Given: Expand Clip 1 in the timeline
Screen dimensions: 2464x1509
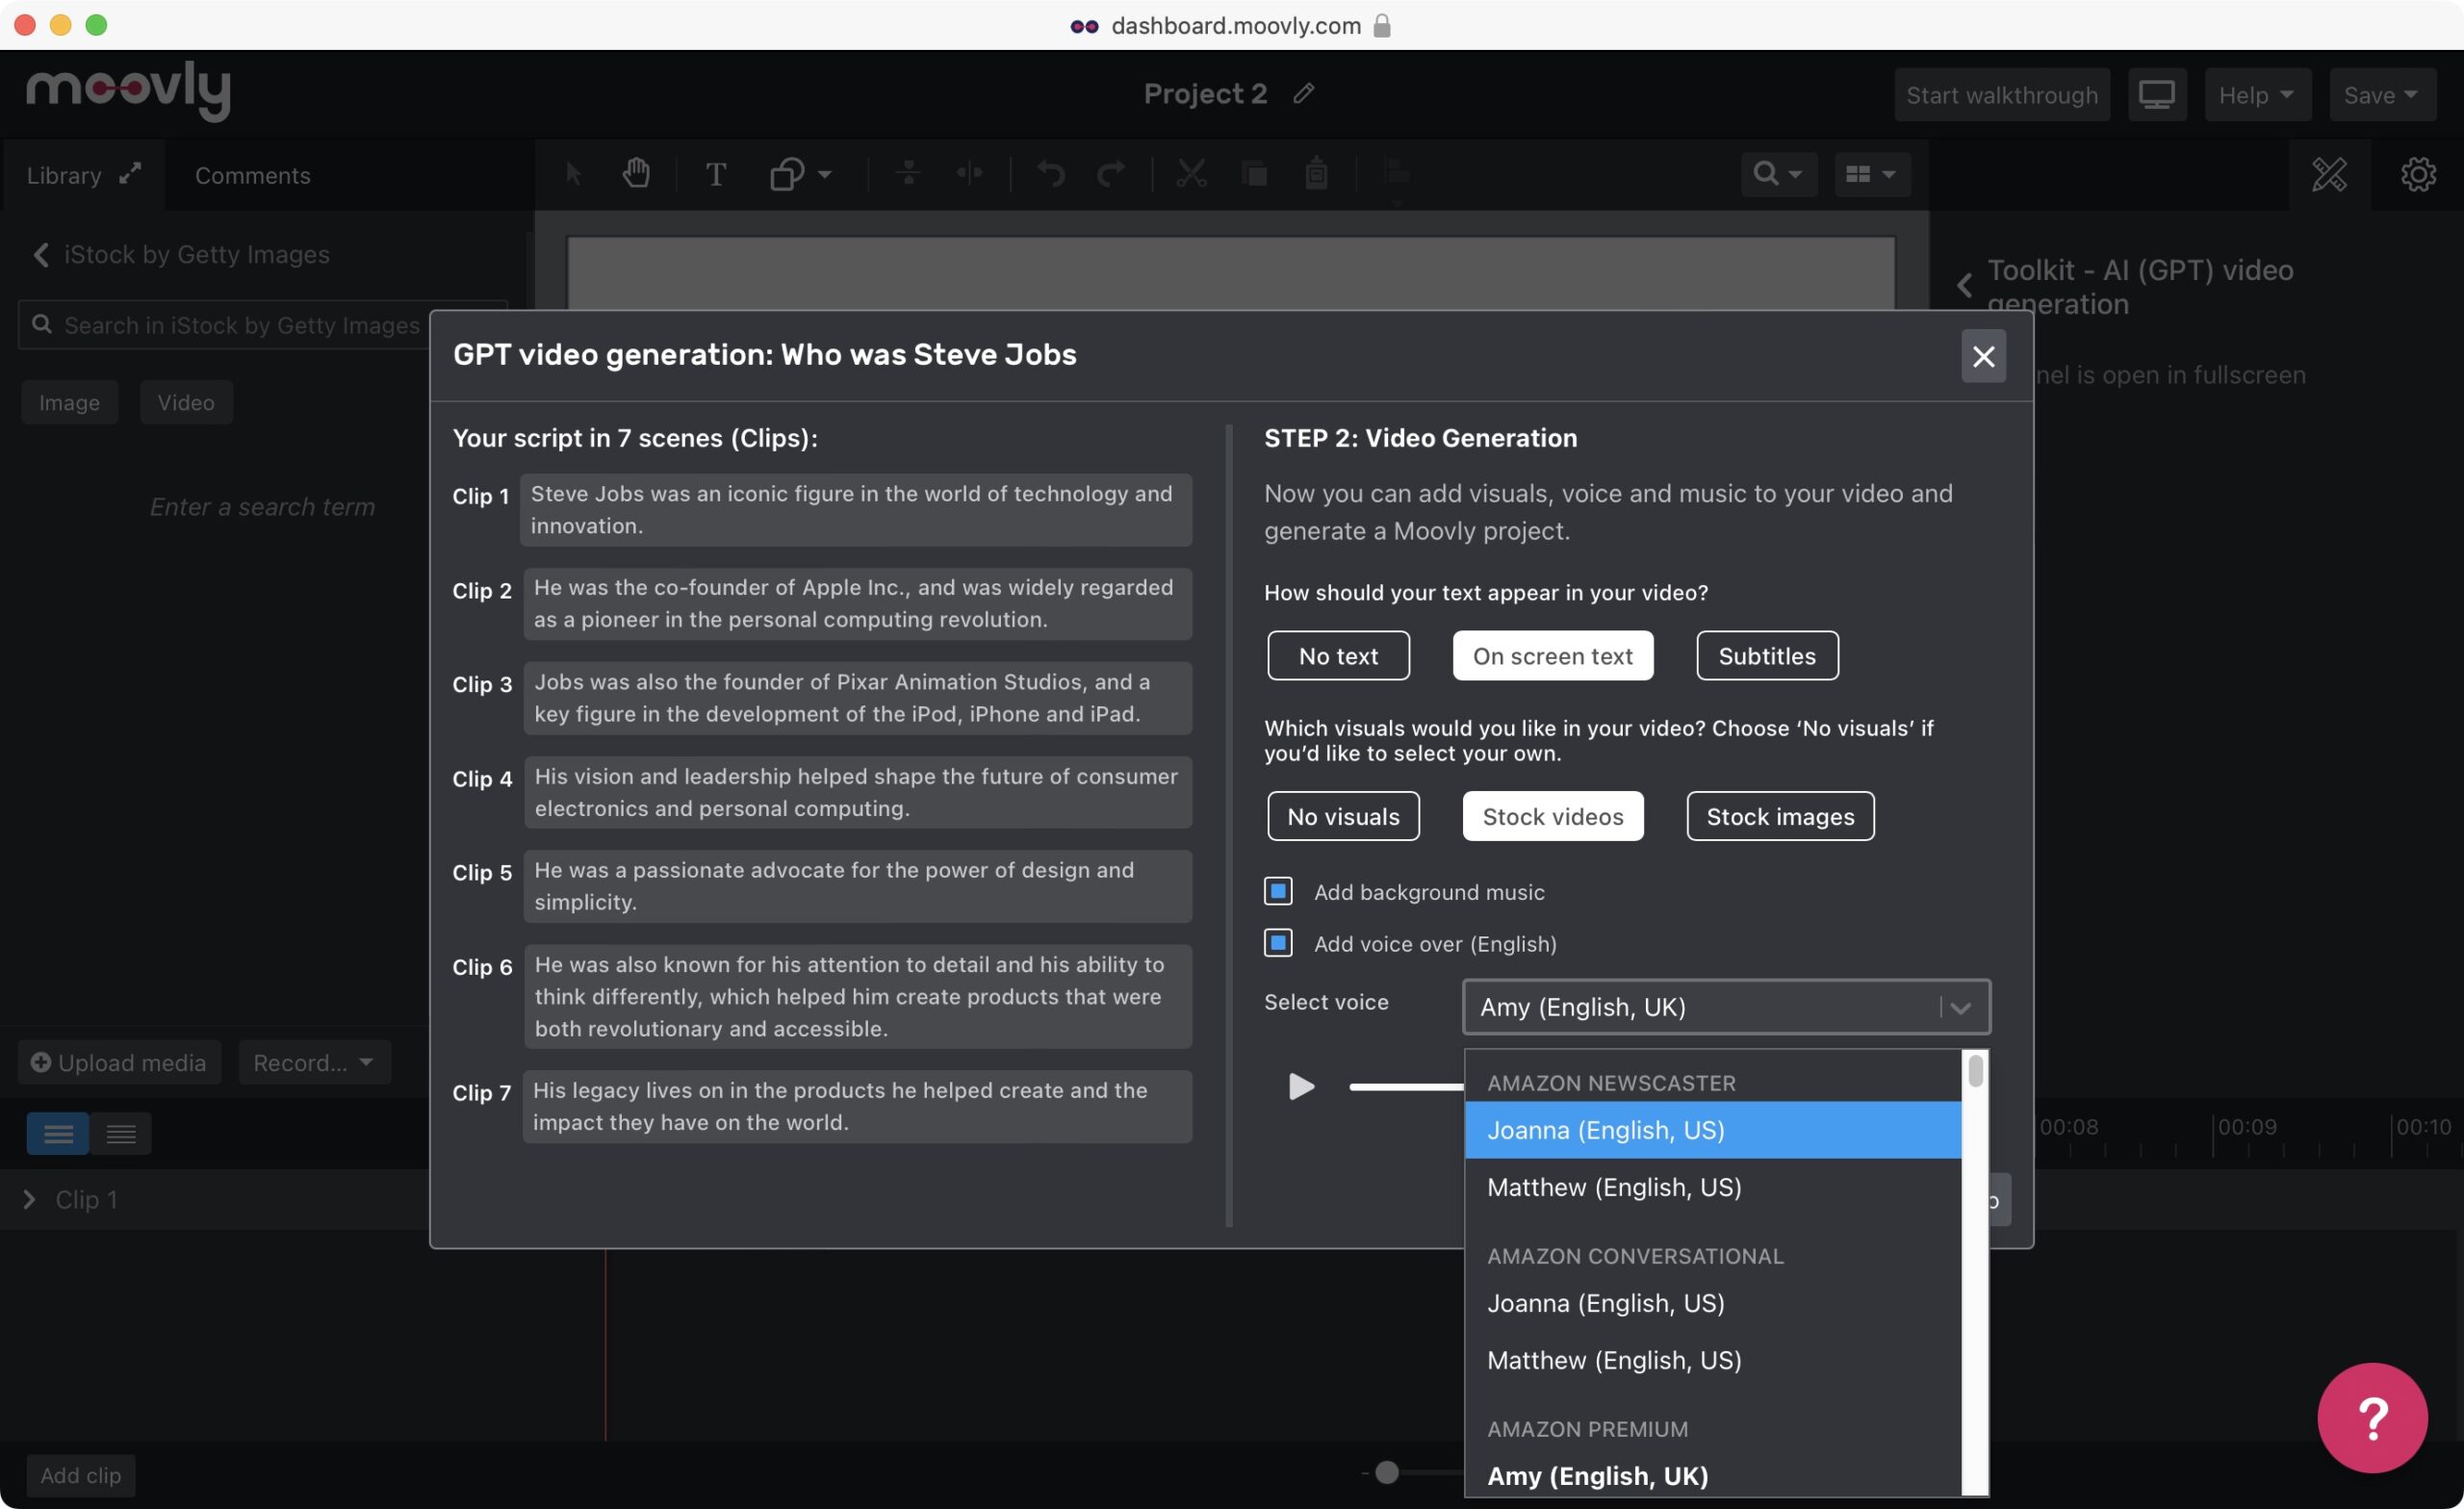Looking at the screenshot, I should pyautogui.click(x=29, y=1199).
